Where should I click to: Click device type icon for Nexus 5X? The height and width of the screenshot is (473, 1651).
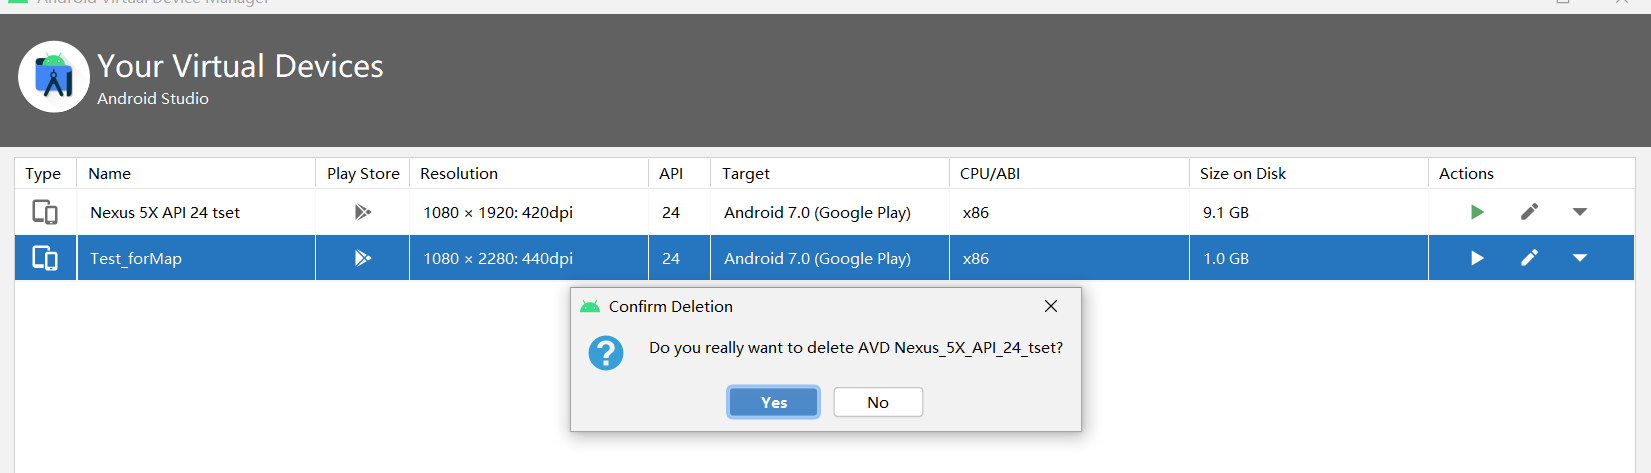tap(45, 212)
